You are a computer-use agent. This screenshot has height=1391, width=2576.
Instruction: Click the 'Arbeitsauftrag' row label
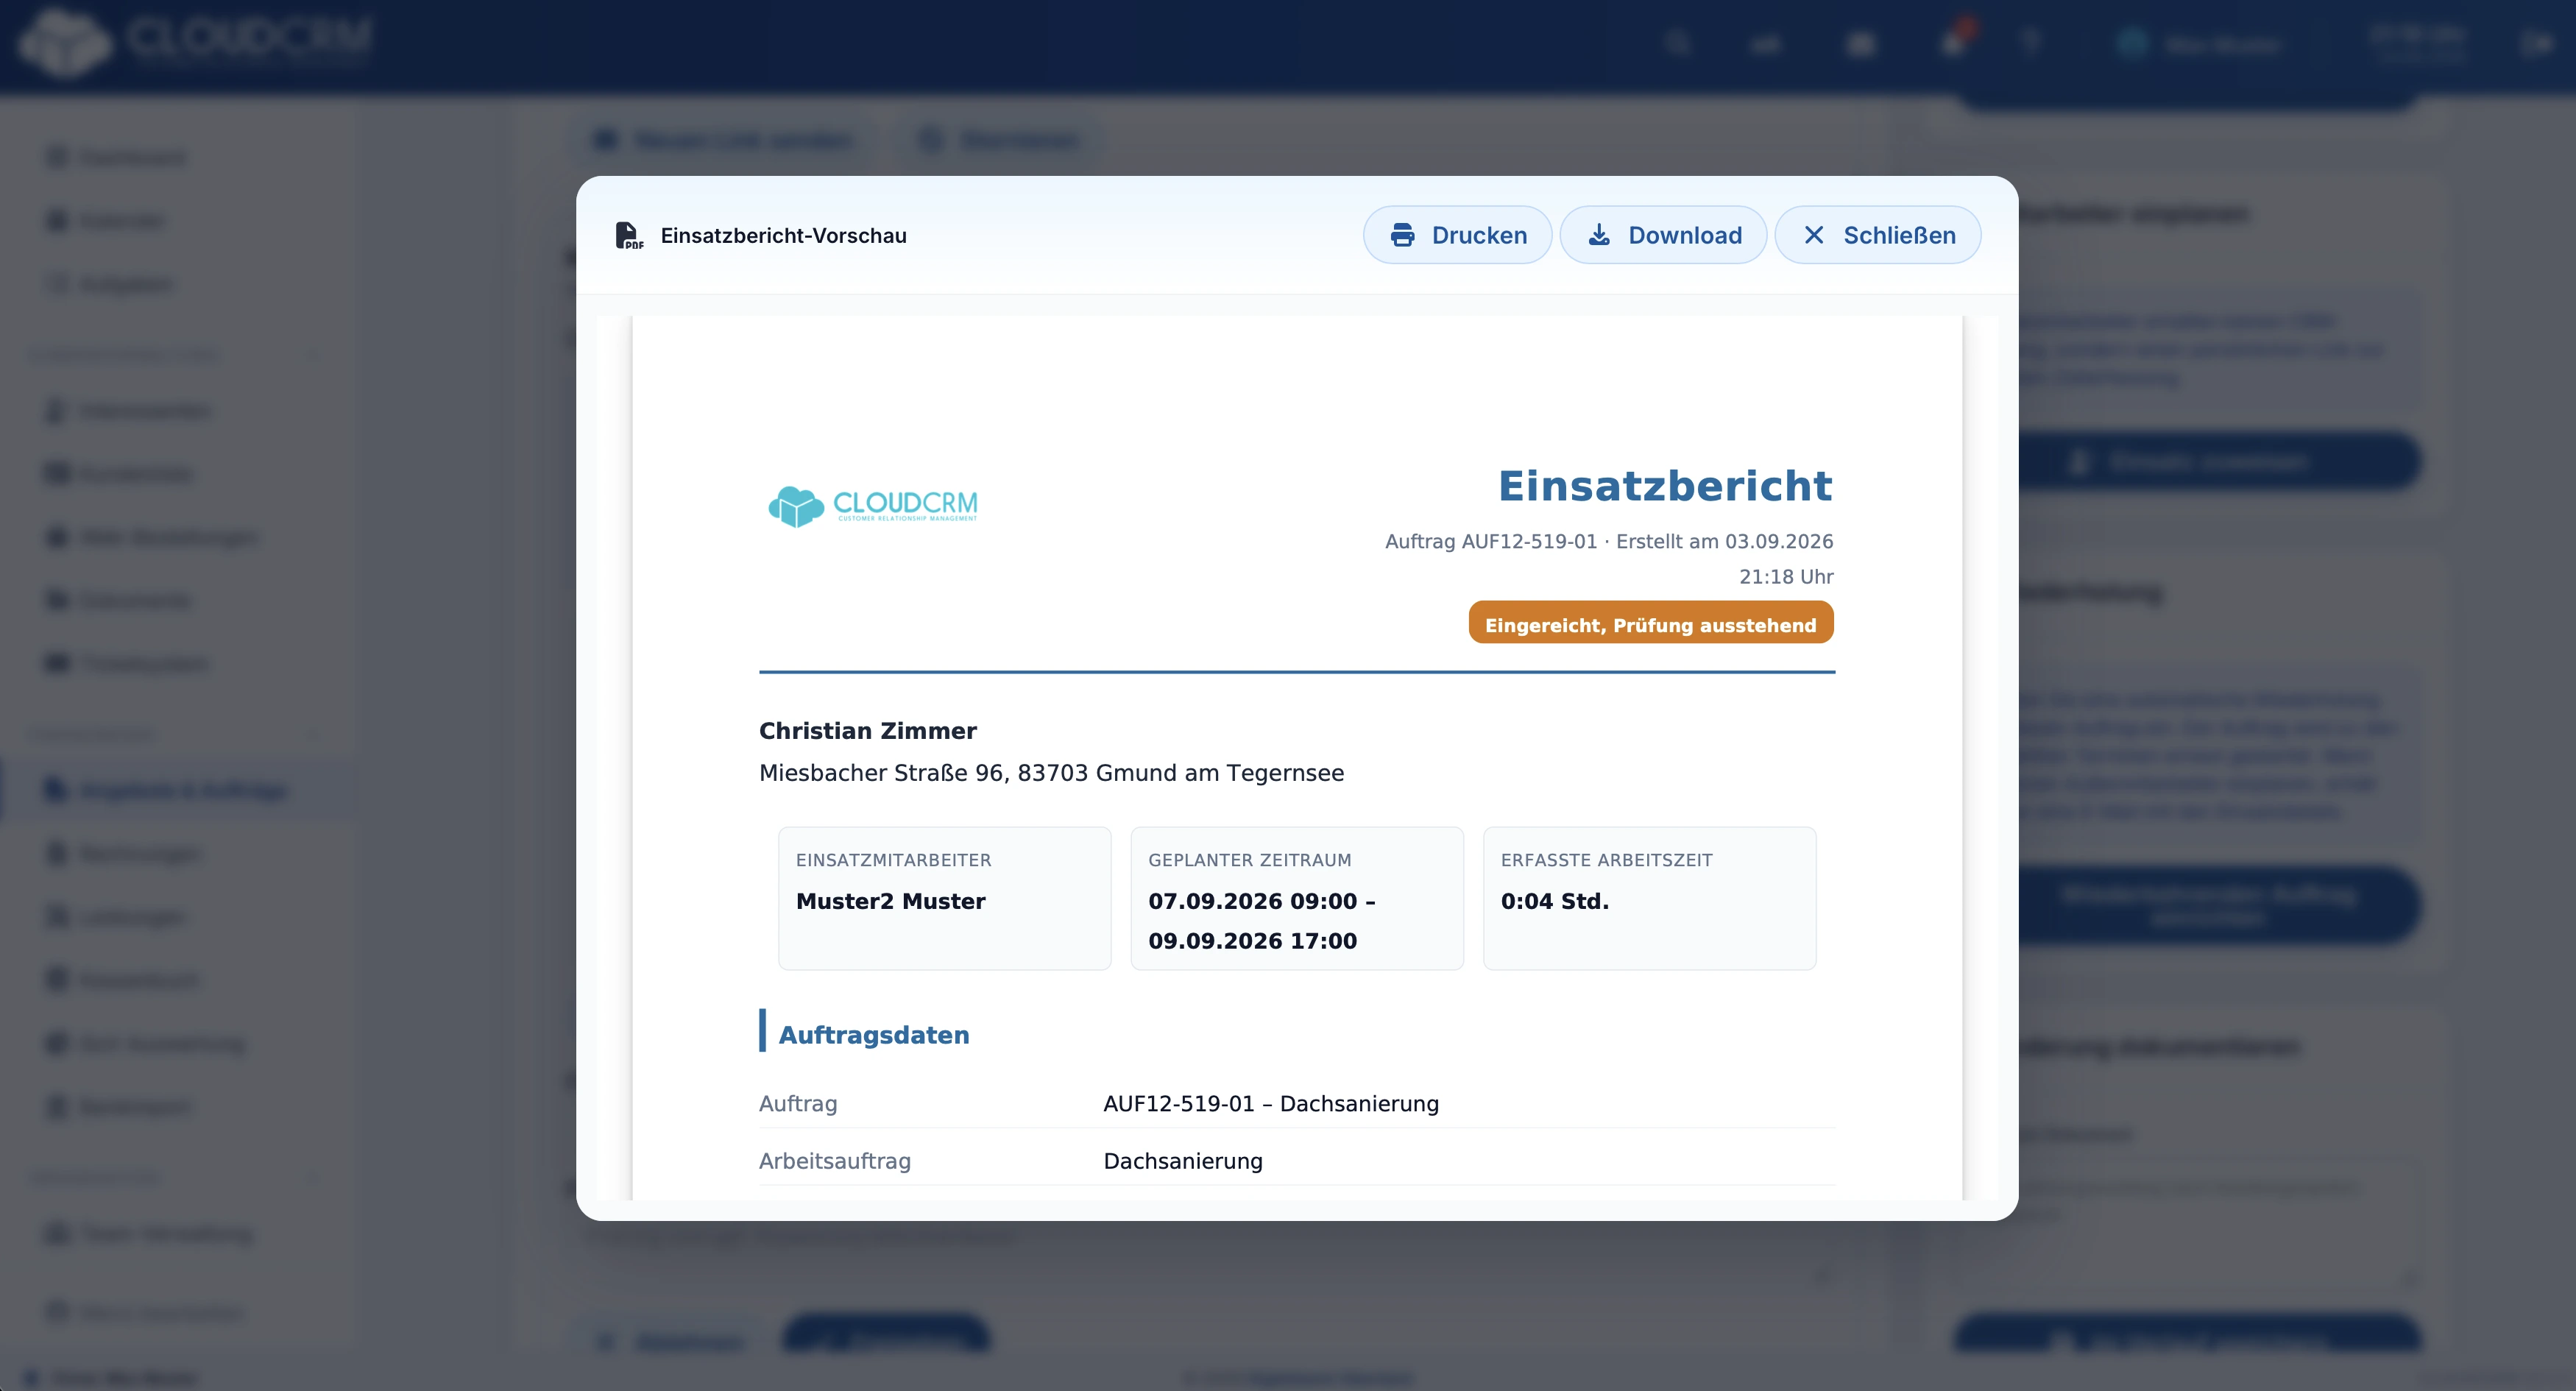point(834,1161)
